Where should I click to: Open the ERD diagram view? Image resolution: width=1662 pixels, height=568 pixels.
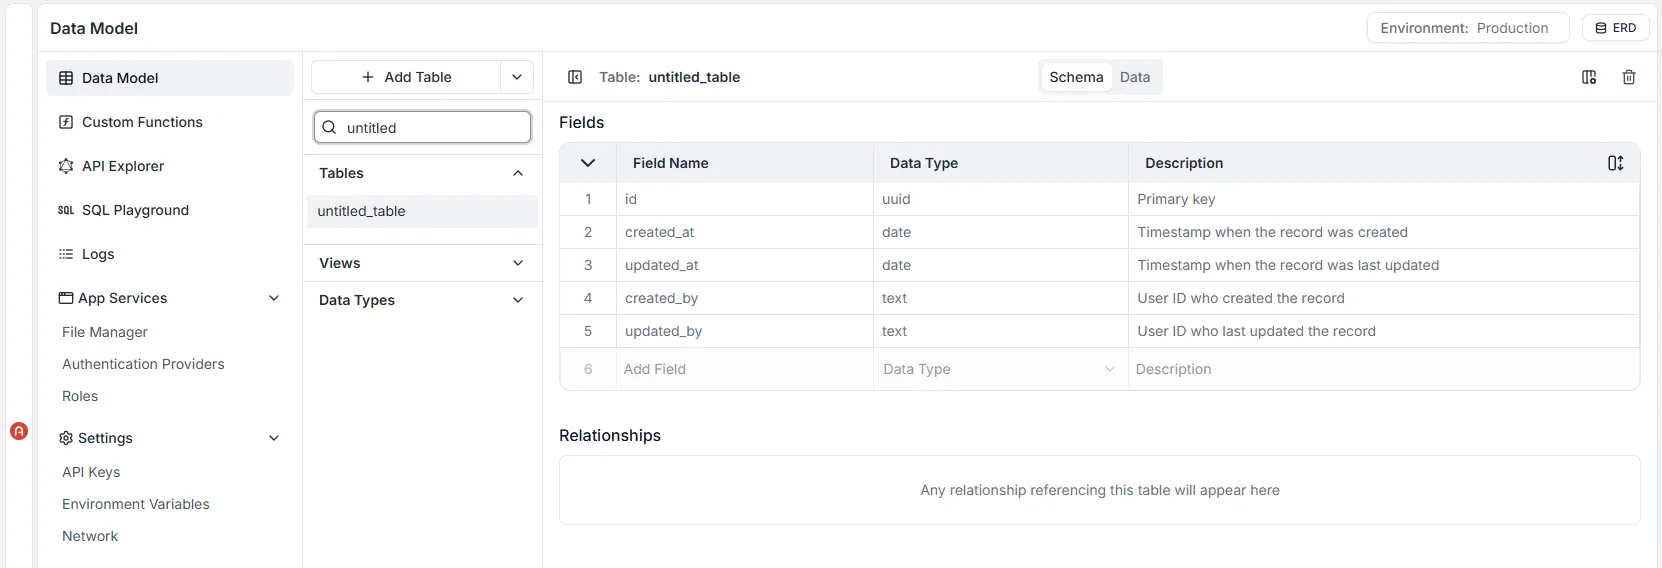point(1615,28)
